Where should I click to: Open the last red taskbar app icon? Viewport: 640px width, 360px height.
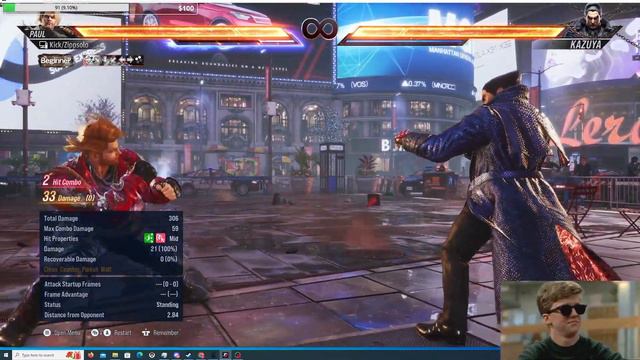pyautogui.click(x=238, y=355)
